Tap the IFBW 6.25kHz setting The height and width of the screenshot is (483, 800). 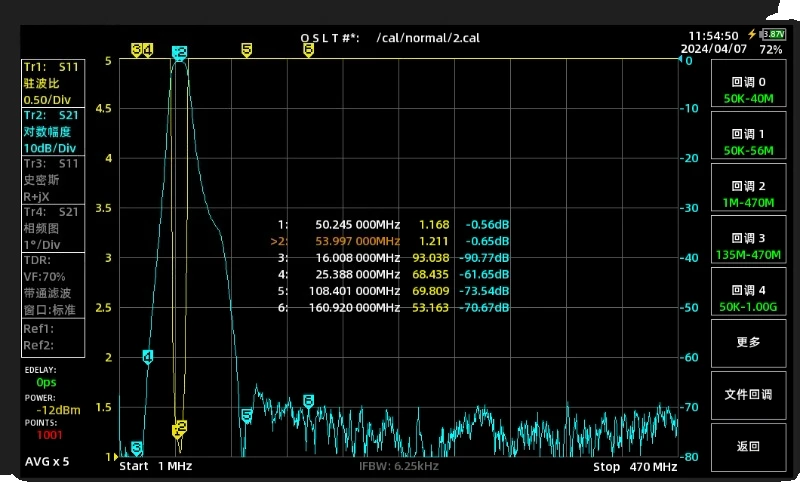click(399, 466)
